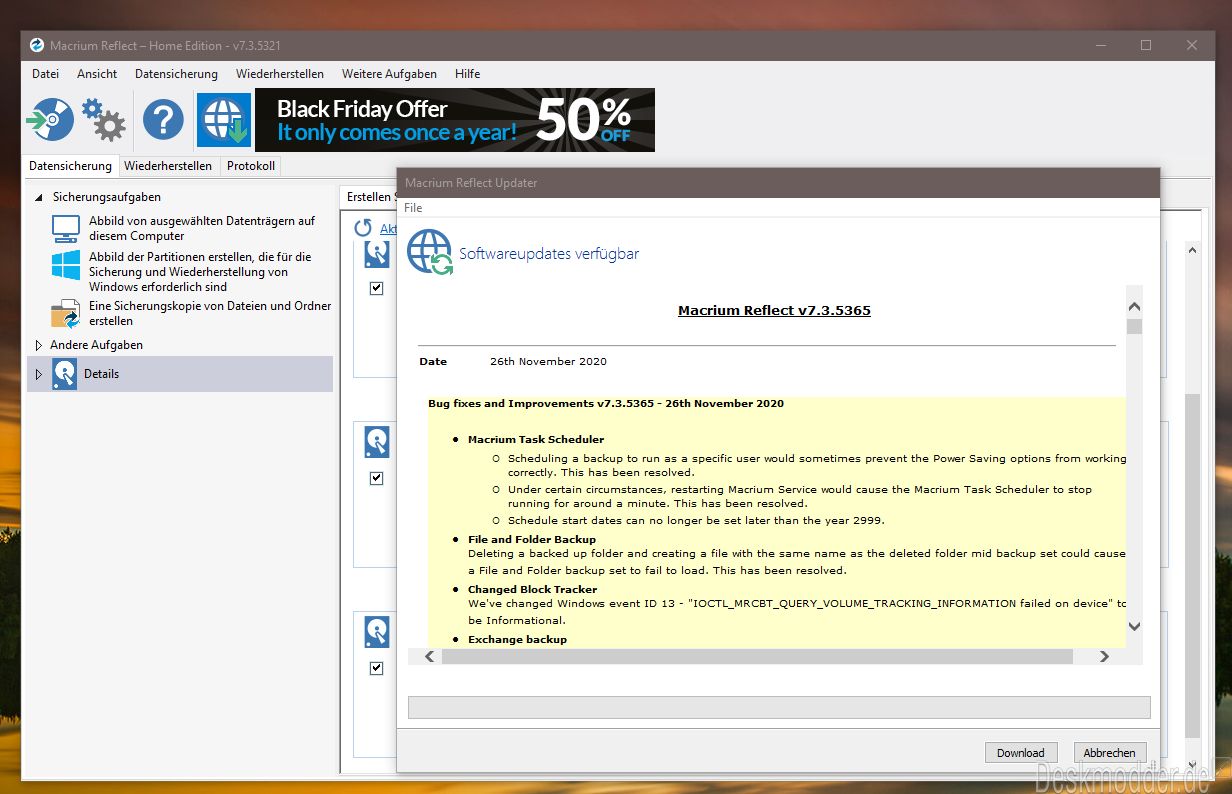The image size is (1232, 794).
Task: Click the 'Exchange backup' bullet heading
Action: [517, 639]
